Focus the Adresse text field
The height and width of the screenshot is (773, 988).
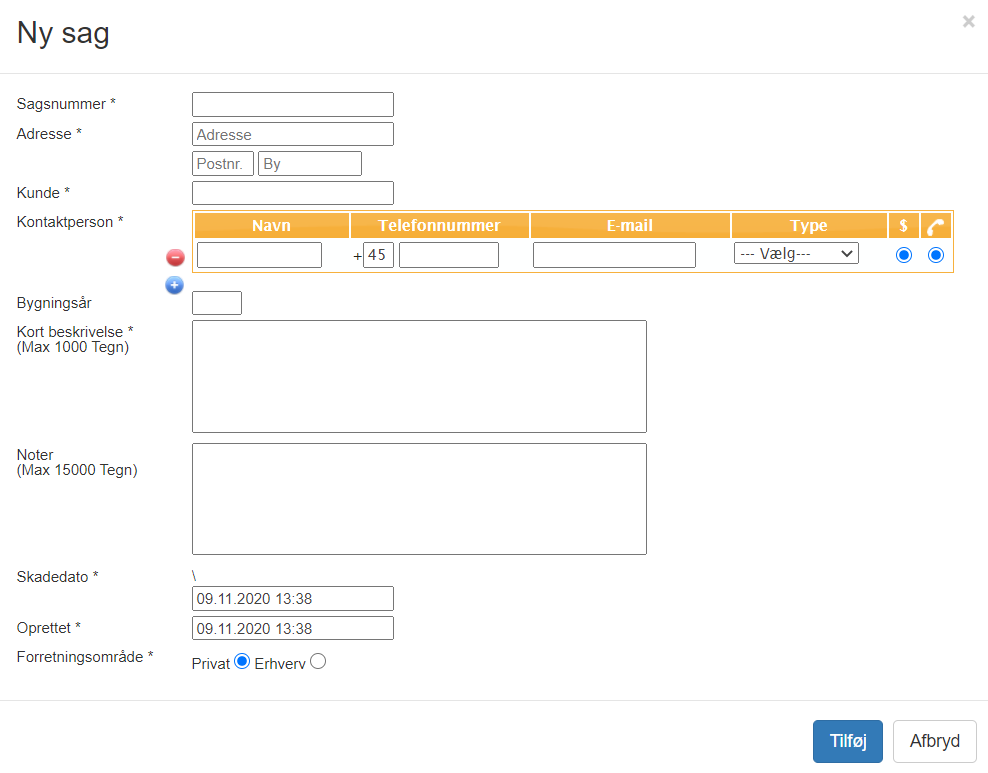point(293,134)
